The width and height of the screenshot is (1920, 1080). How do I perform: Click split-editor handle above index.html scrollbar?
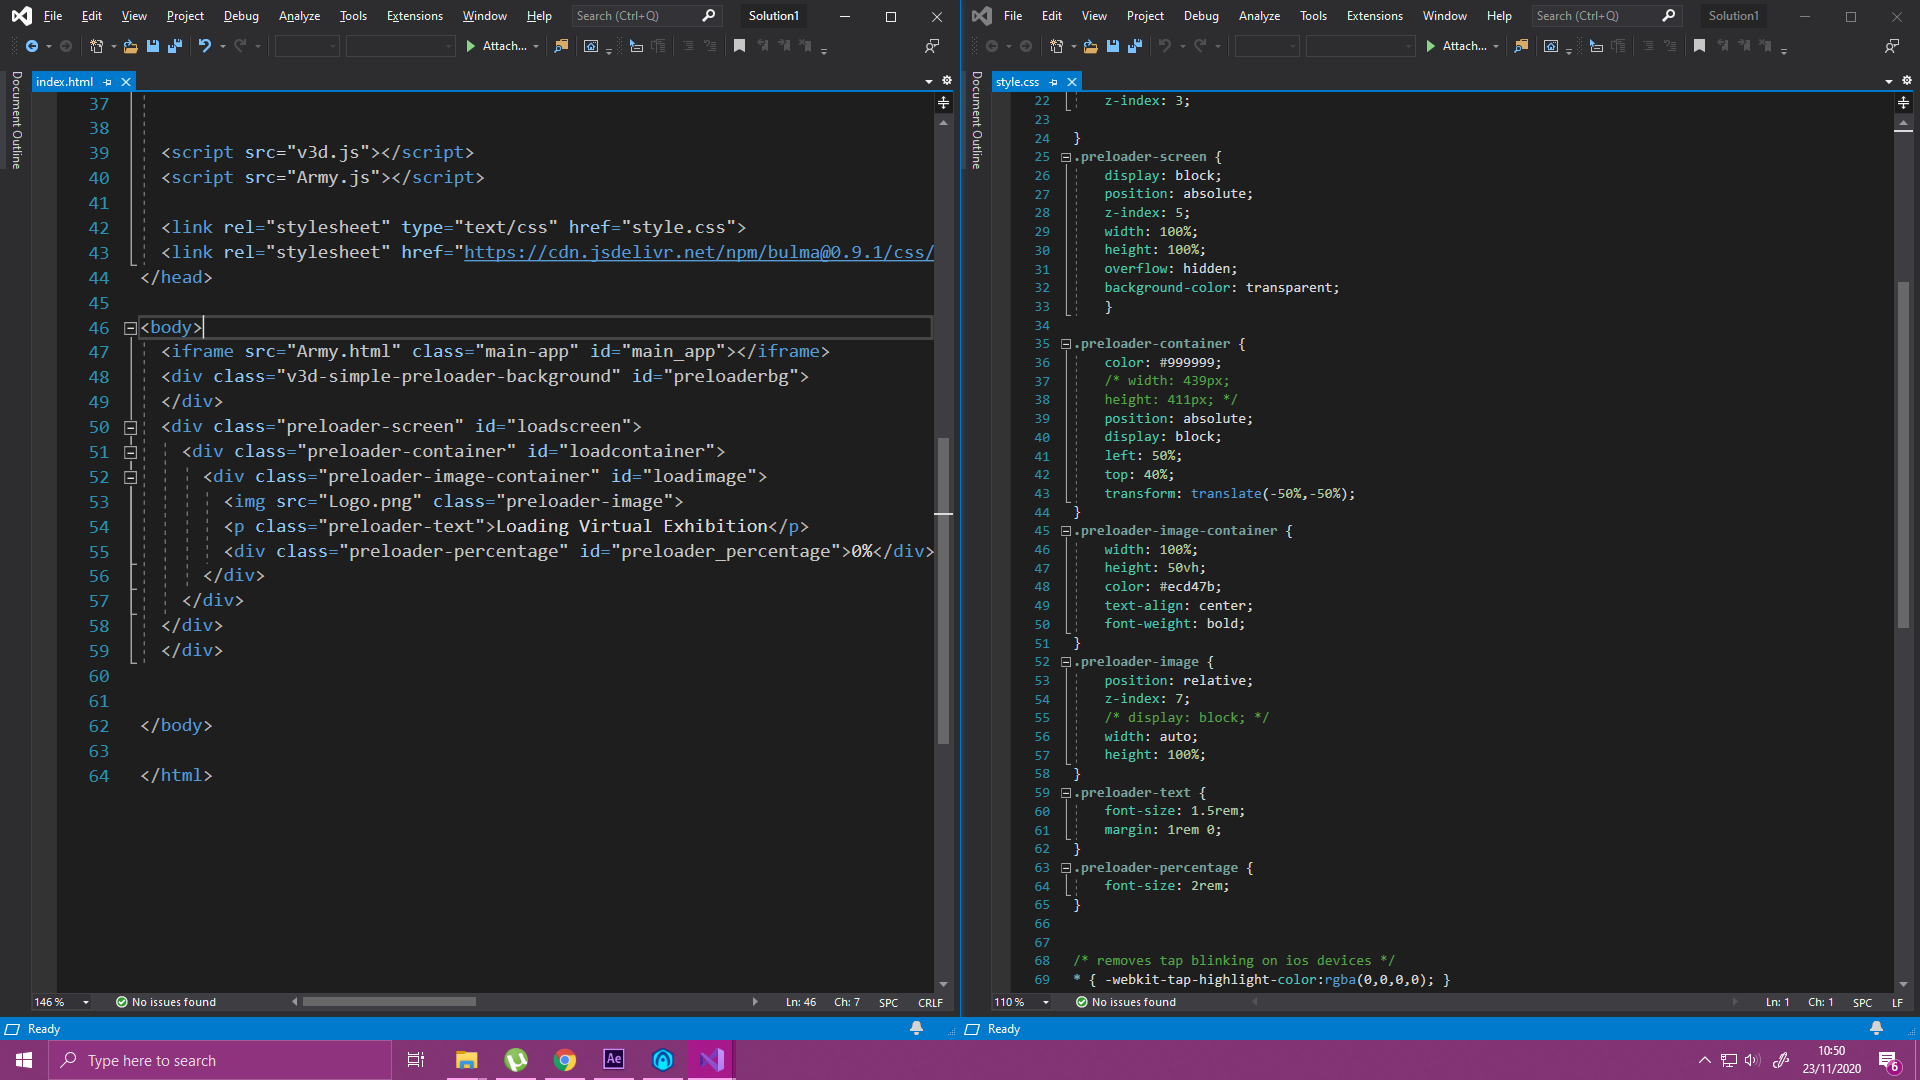(x=943, y=103)
